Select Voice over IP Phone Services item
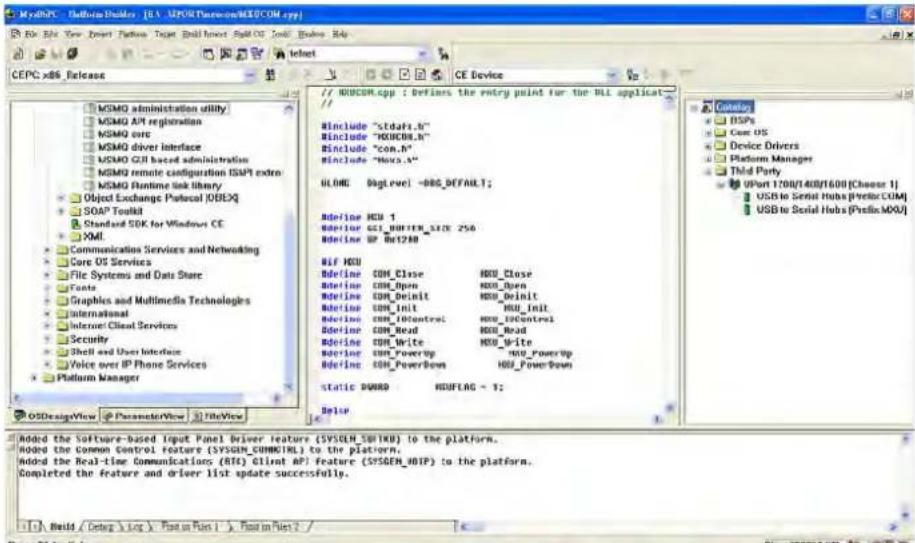 (x=138, y=365)
